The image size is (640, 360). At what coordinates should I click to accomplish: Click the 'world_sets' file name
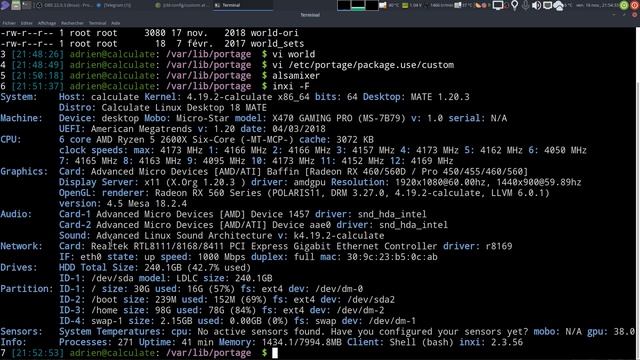[277, 44]
